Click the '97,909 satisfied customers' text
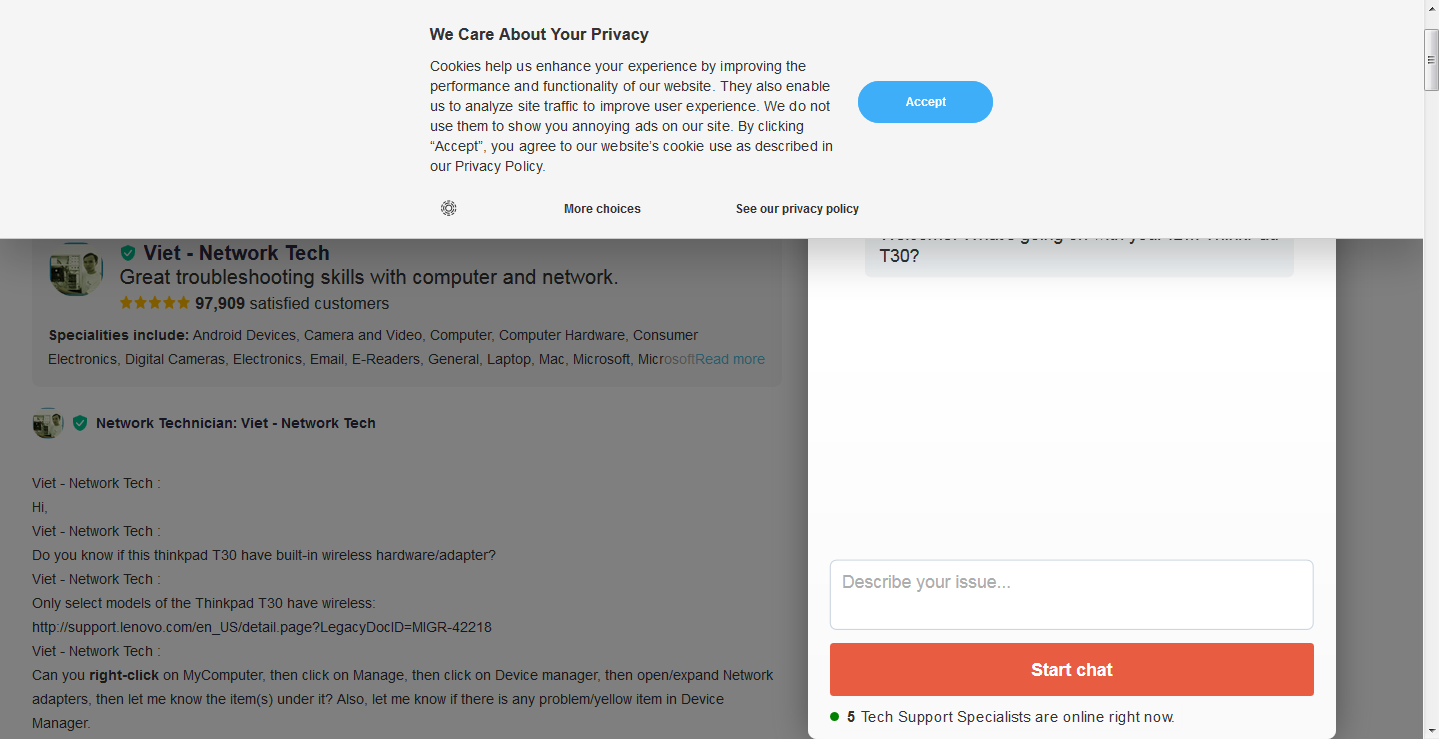Image resolution: width=1439 pixels, height=739 pixels. point(292,303)
